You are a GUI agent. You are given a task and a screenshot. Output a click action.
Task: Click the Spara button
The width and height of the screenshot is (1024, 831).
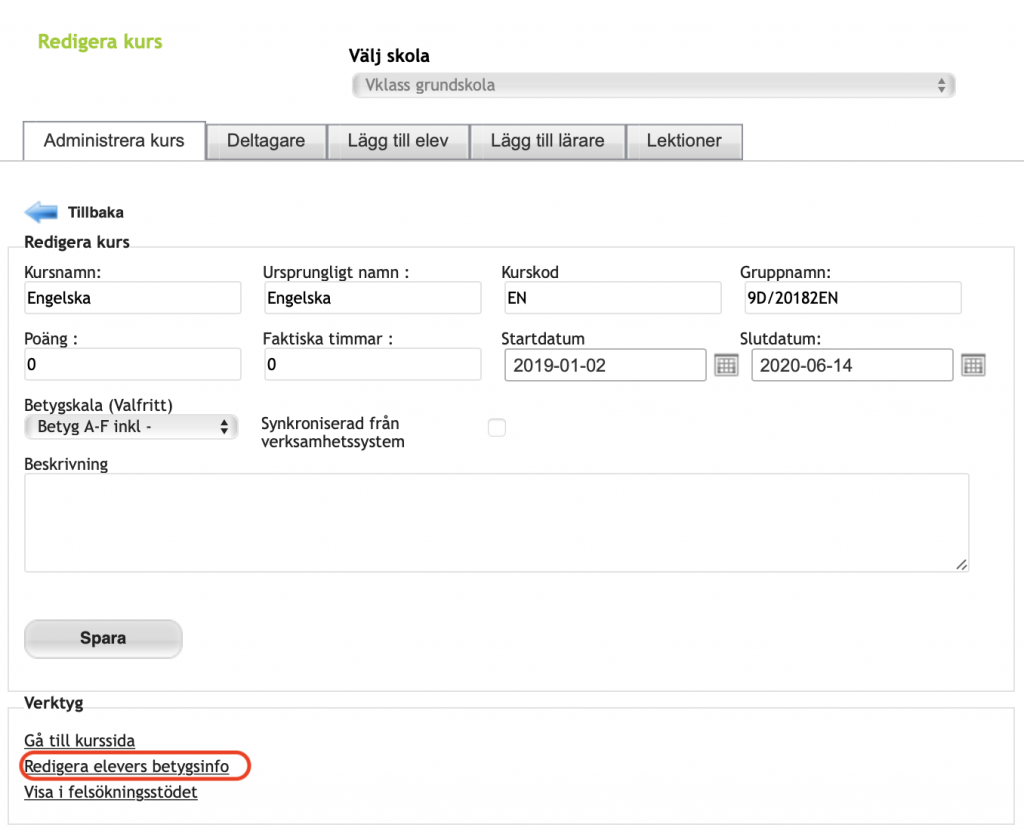[x=103, y=638]
